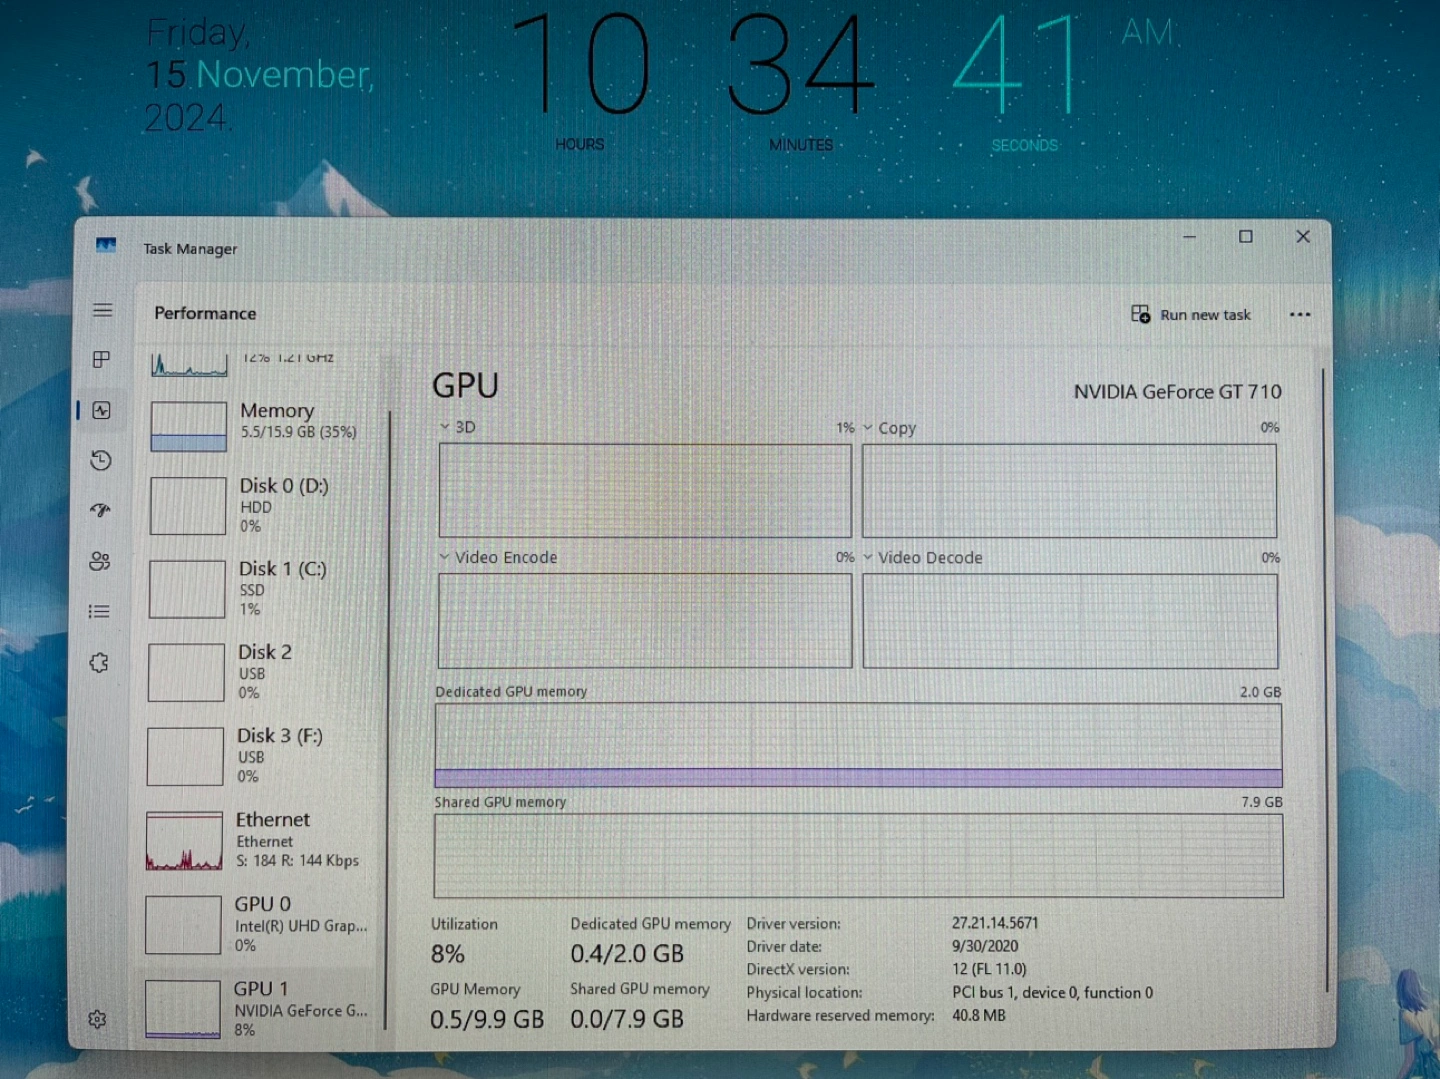Click the 0.4/2.0 GB dedicated memory value
Image resolution: width=1440 pixels, height=1079 pixels.
(x=627, y=954)
